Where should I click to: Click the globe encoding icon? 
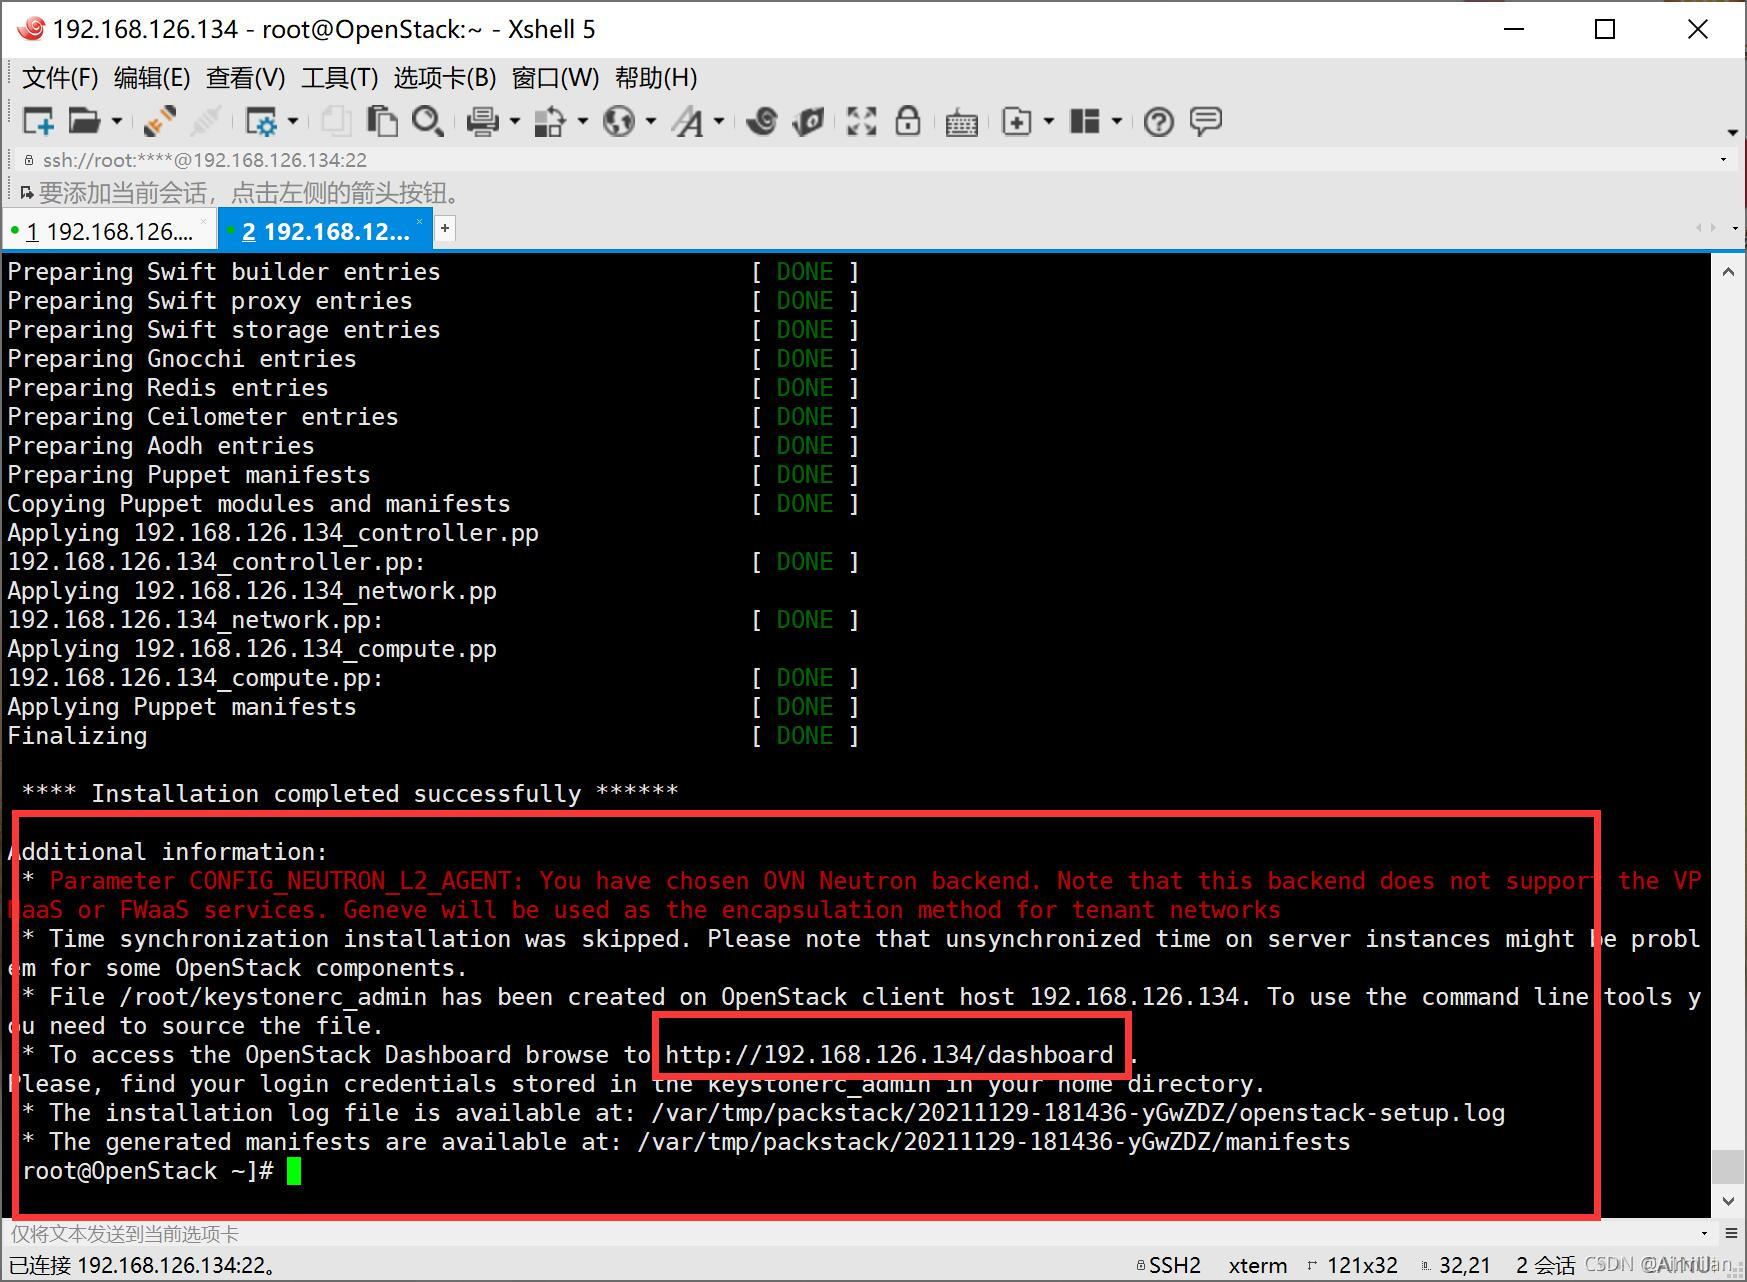619,121
